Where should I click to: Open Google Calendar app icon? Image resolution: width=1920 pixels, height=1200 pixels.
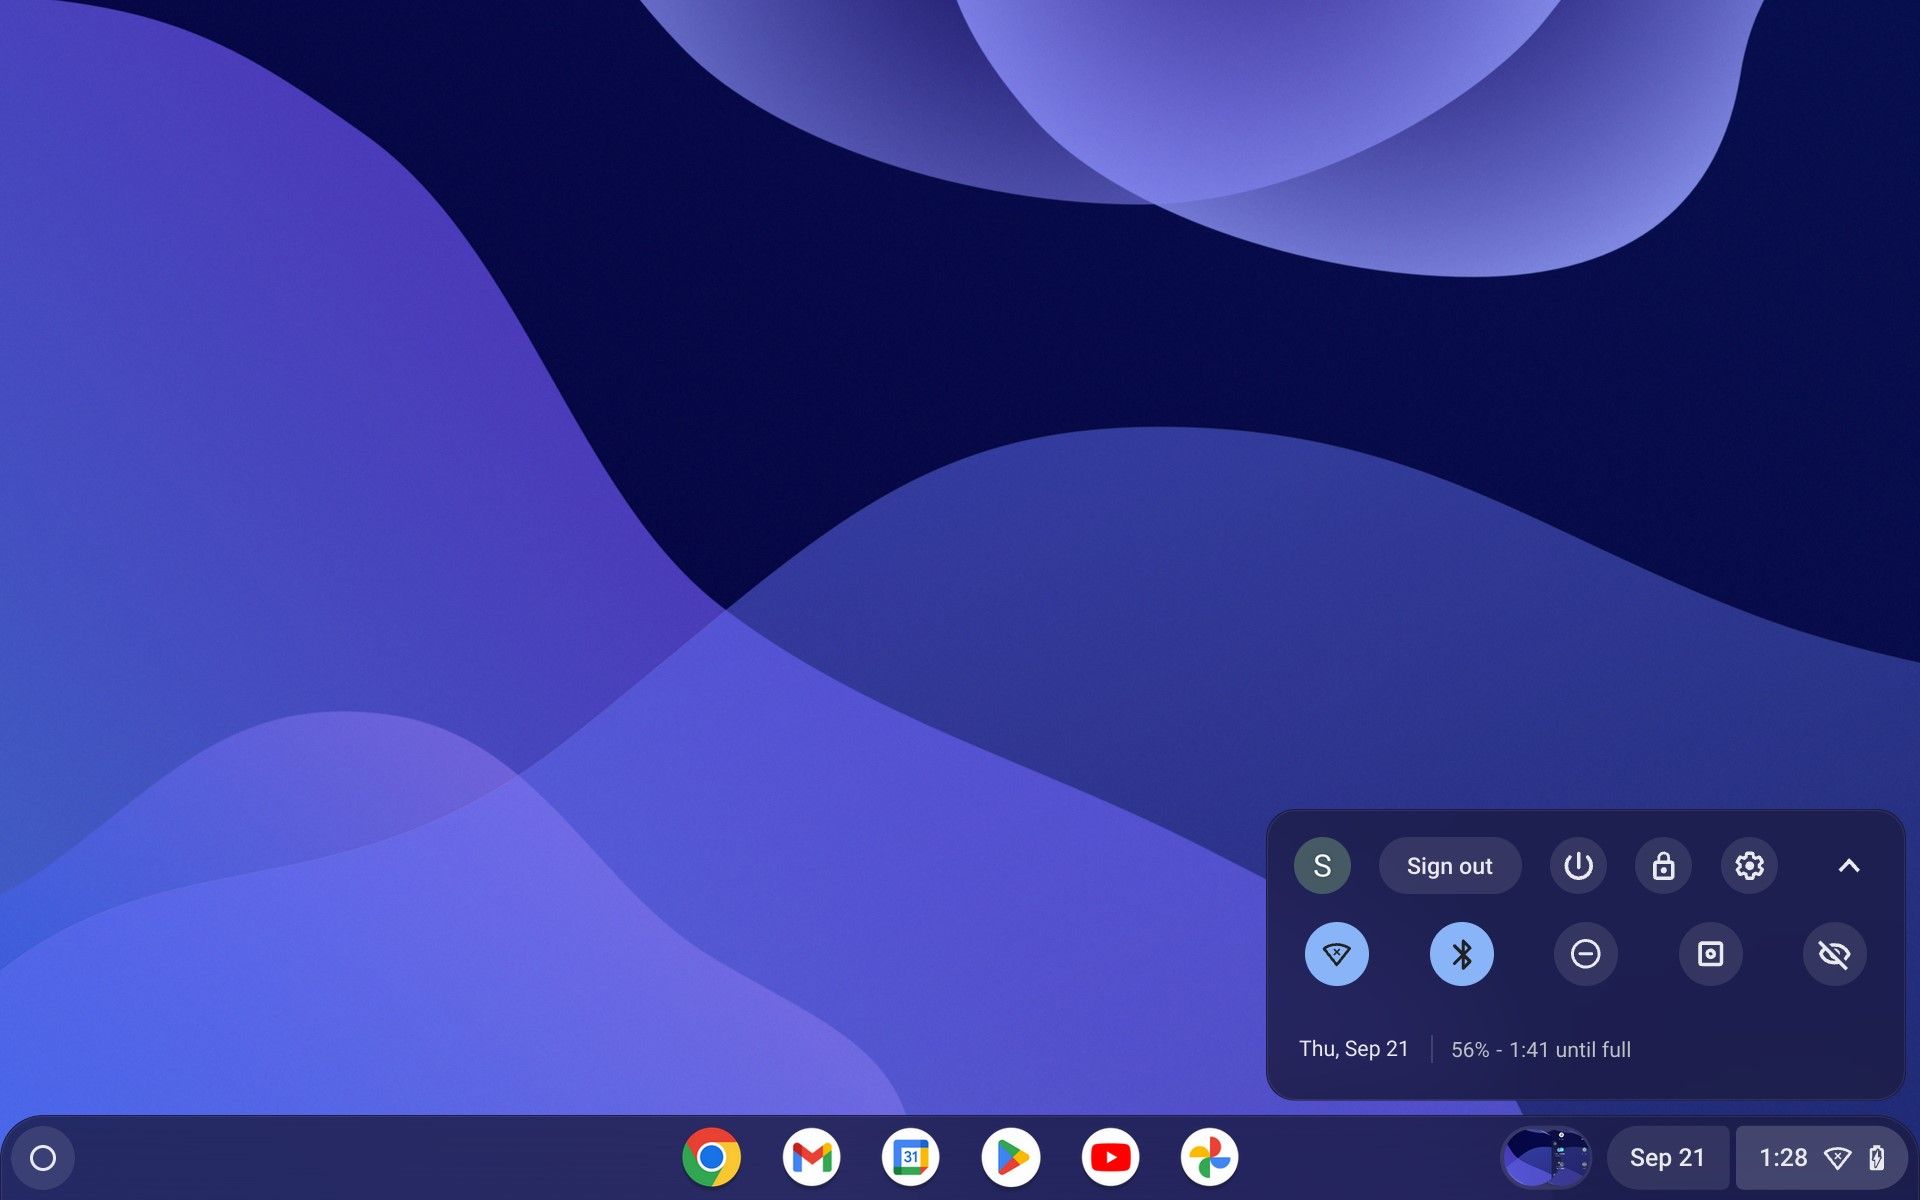point(910,1157)
